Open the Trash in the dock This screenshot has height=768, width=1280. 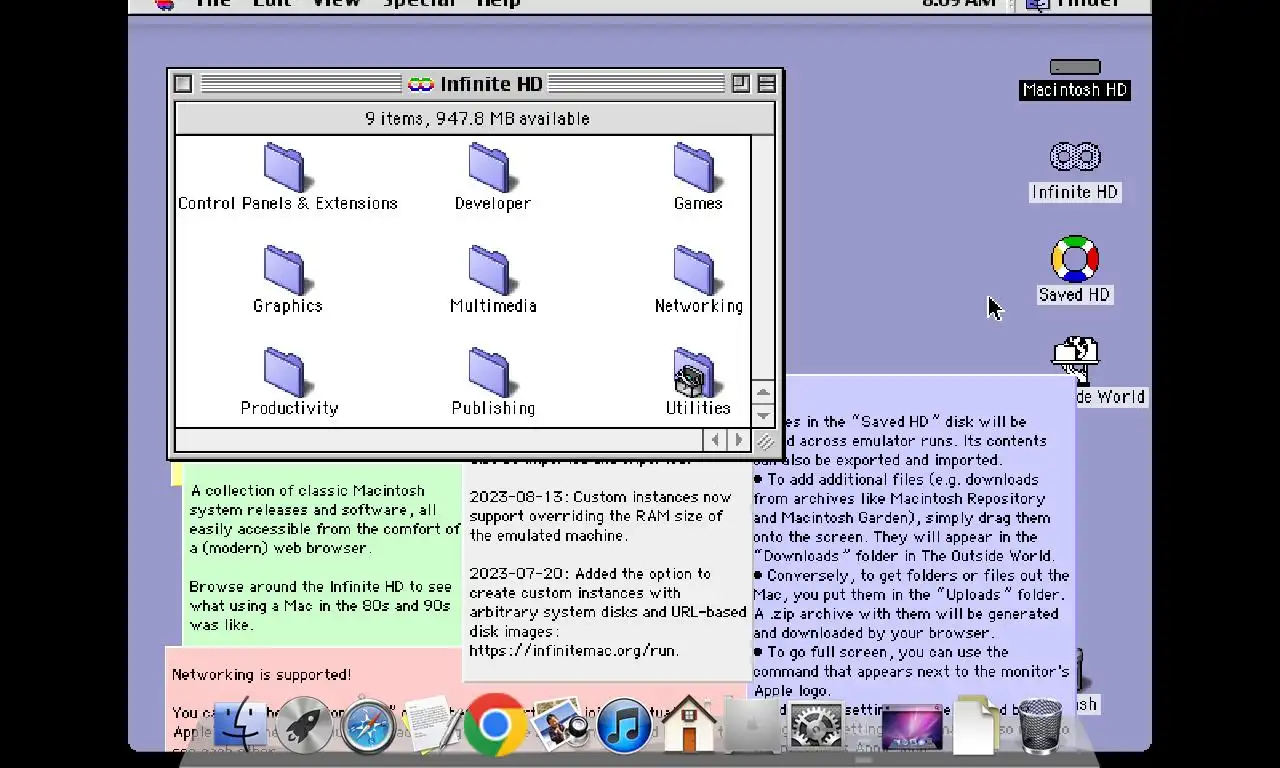[x=1040, y=726]
